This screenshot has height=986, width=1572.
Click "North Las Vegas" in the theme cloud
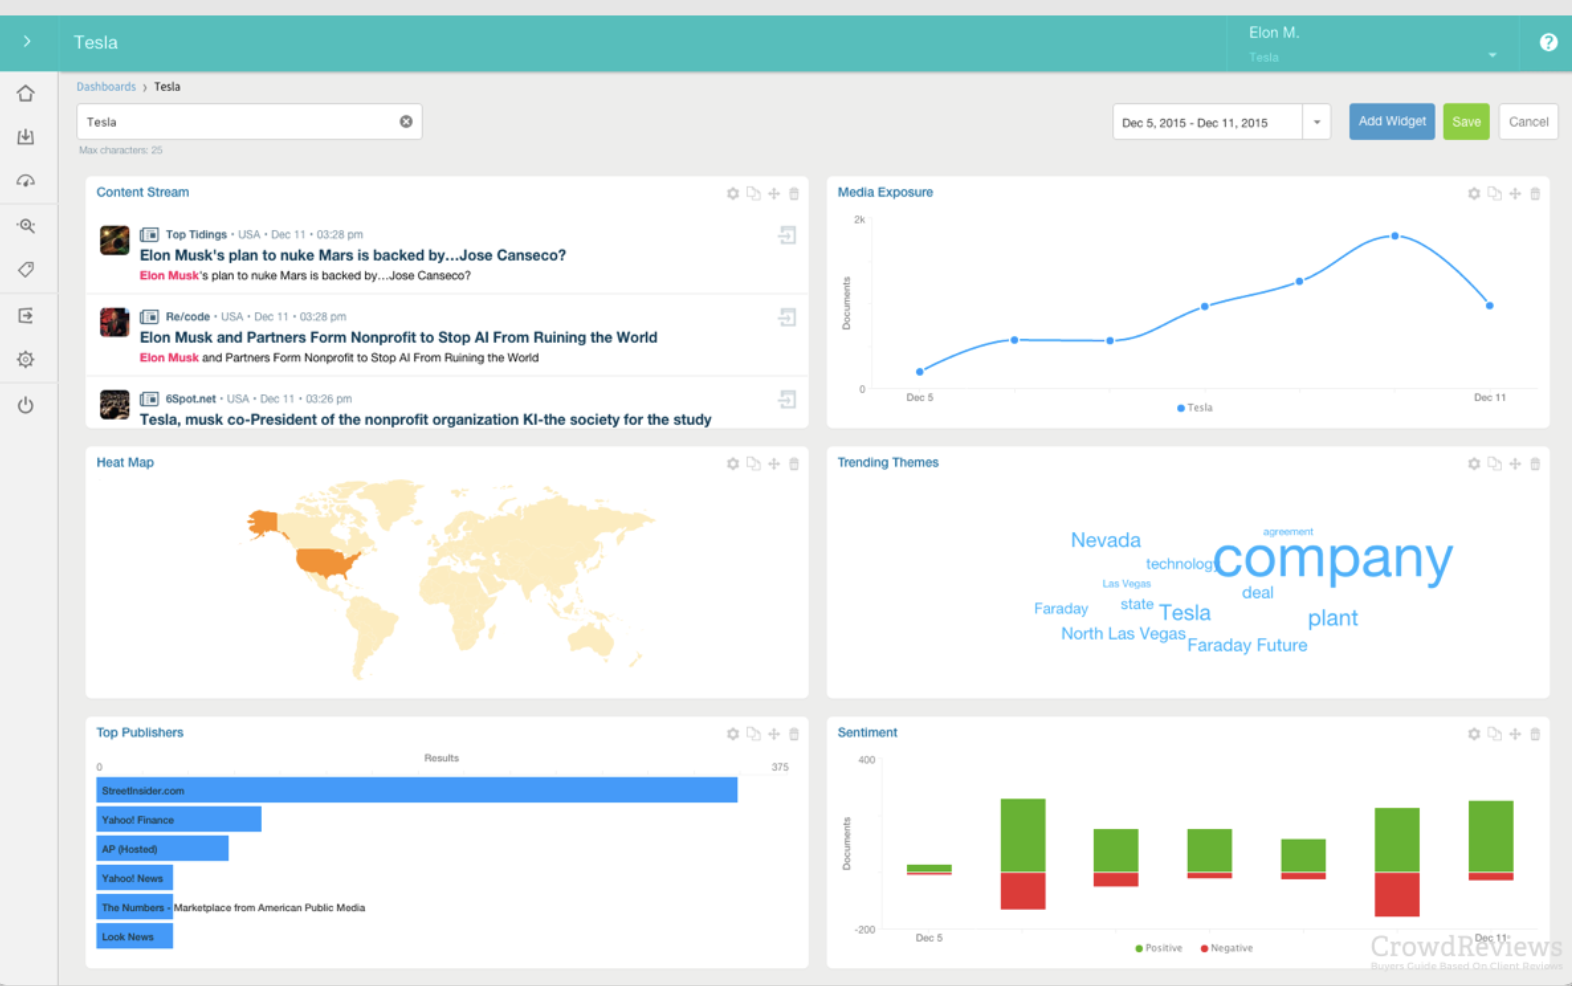click(1123, 634)
